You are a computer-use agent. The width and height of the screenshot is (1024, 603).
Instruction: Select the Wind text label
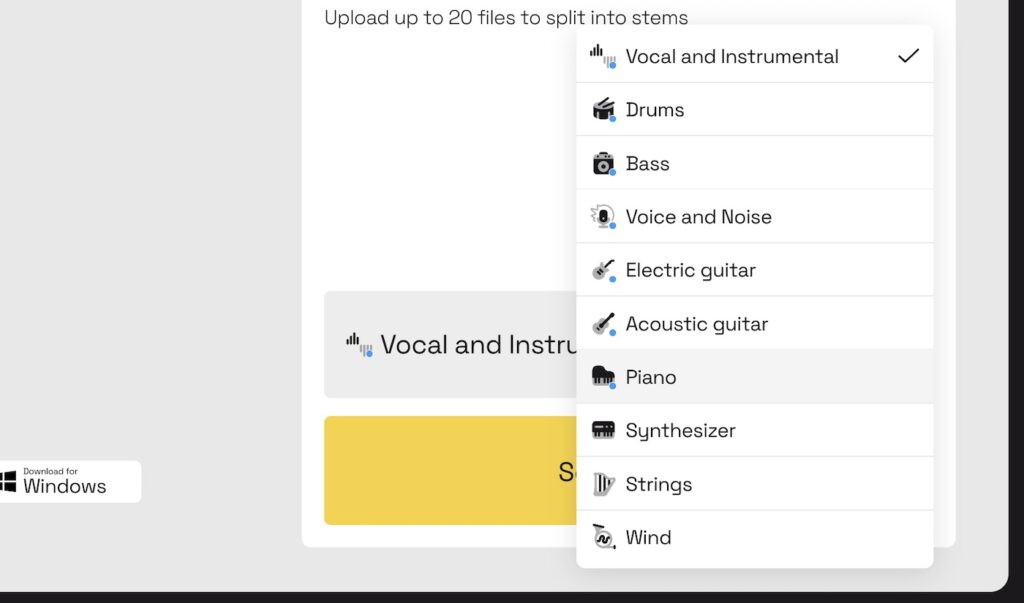pyautogui.click(x=648, y=538)
